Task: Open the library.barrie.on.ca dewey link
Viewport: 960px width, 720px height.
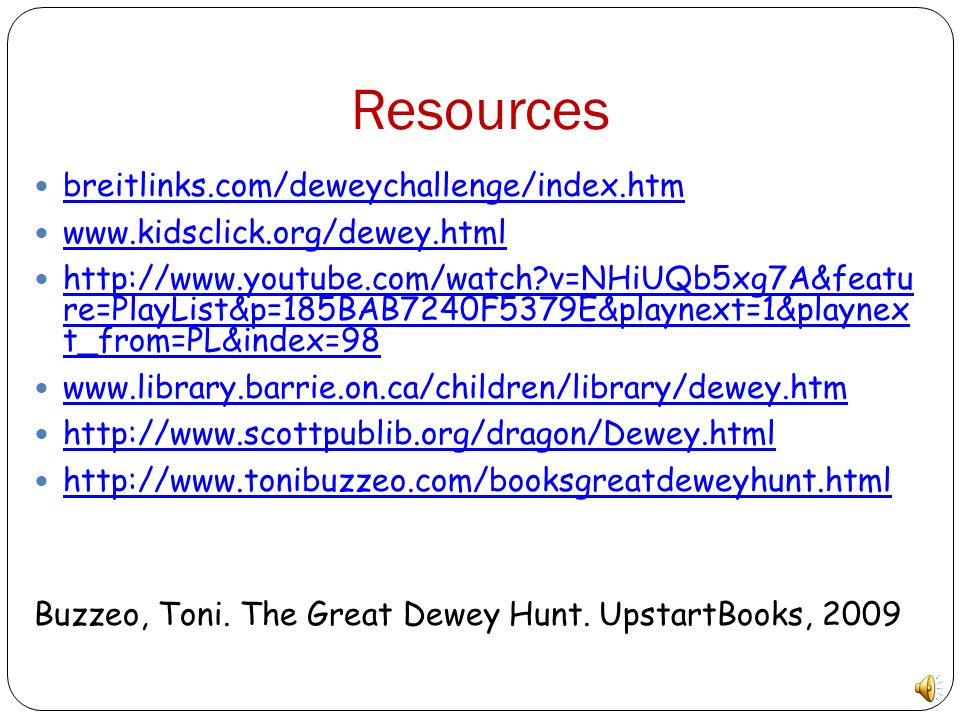Action: pos(455,388)
